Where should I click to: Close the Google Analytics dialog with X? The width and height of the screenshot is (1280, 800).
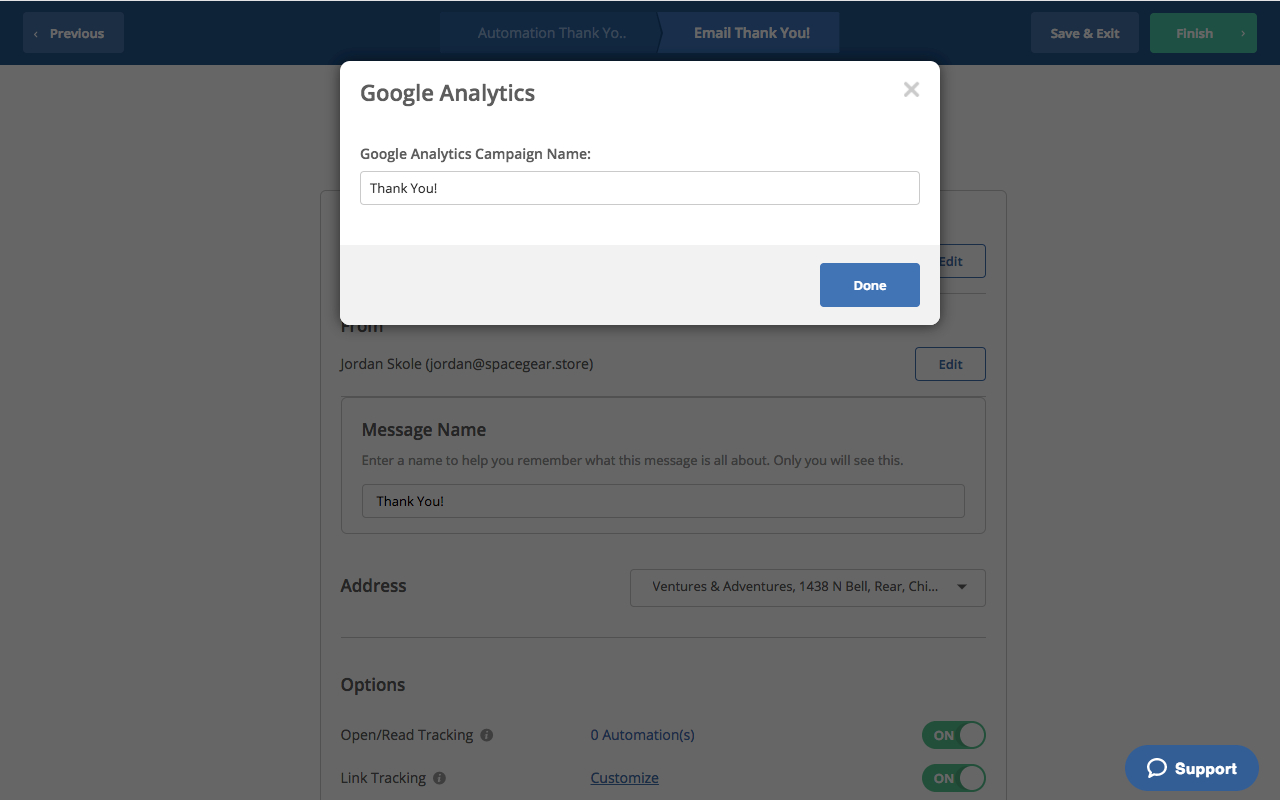911,90
